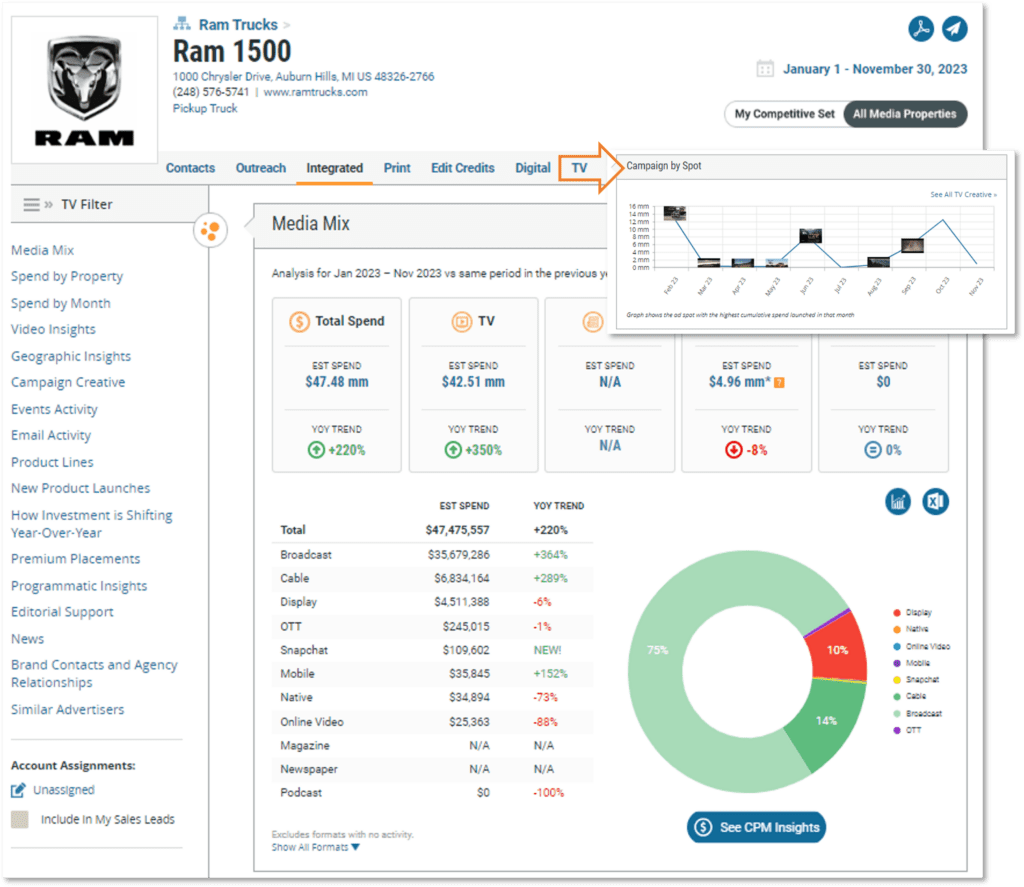Export page as PDF icon
This screenshot has width=1024, height=887.
(x=921, y=29)
